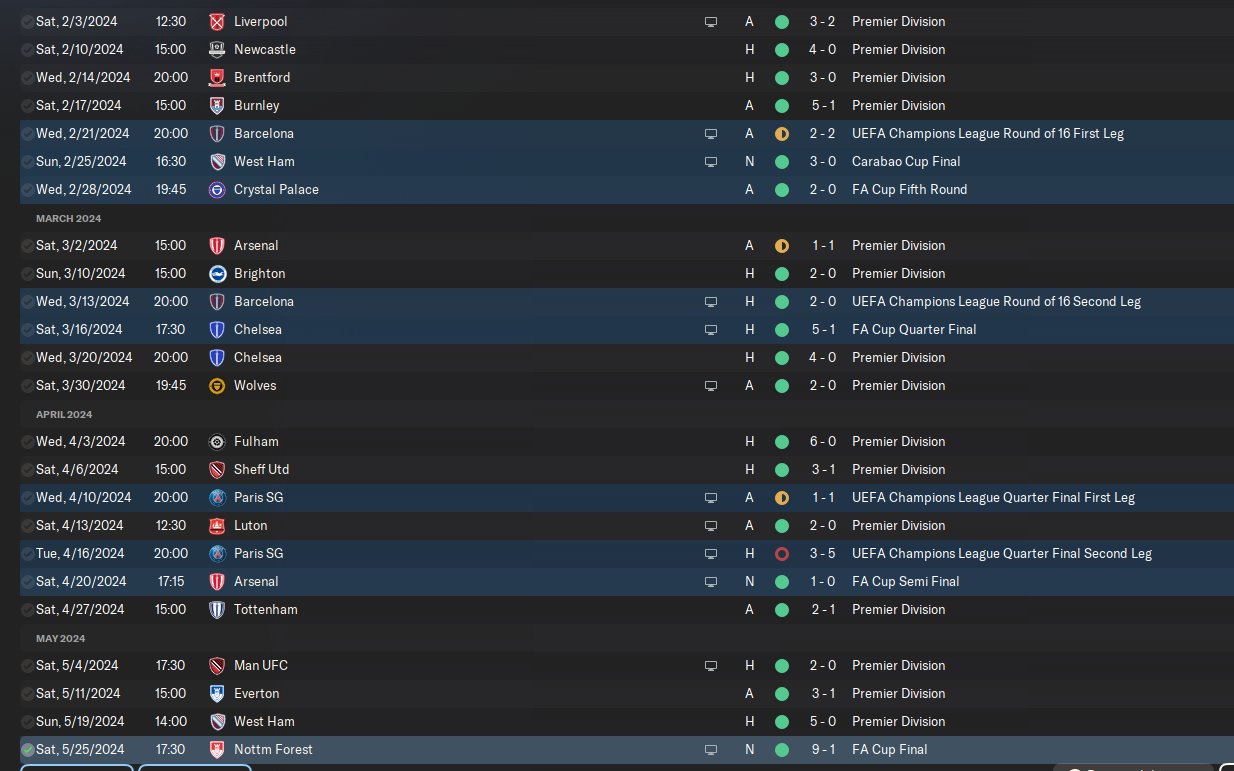Open the Newcastle team name link
This screenshot has width=1234, height=771.
click(x=265, y=49)
